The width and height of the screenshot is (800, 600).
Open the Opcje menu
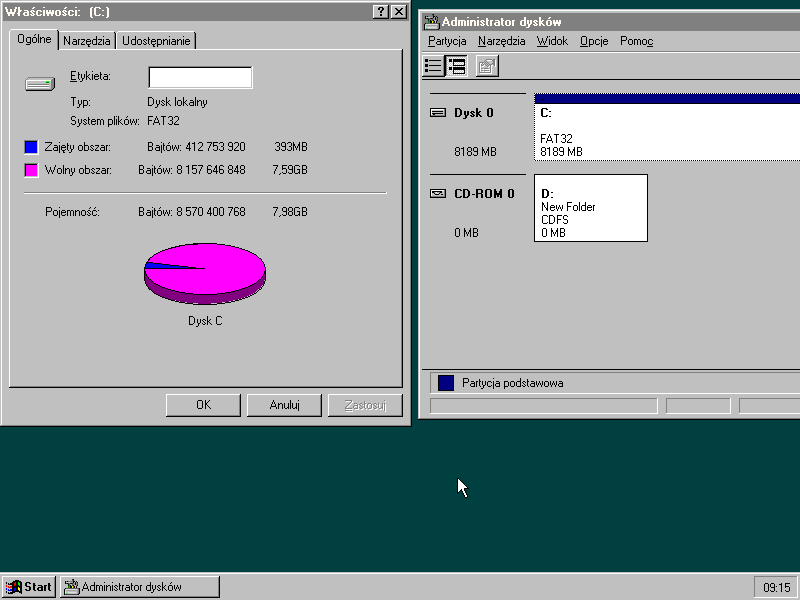click(x=594, y=41)
